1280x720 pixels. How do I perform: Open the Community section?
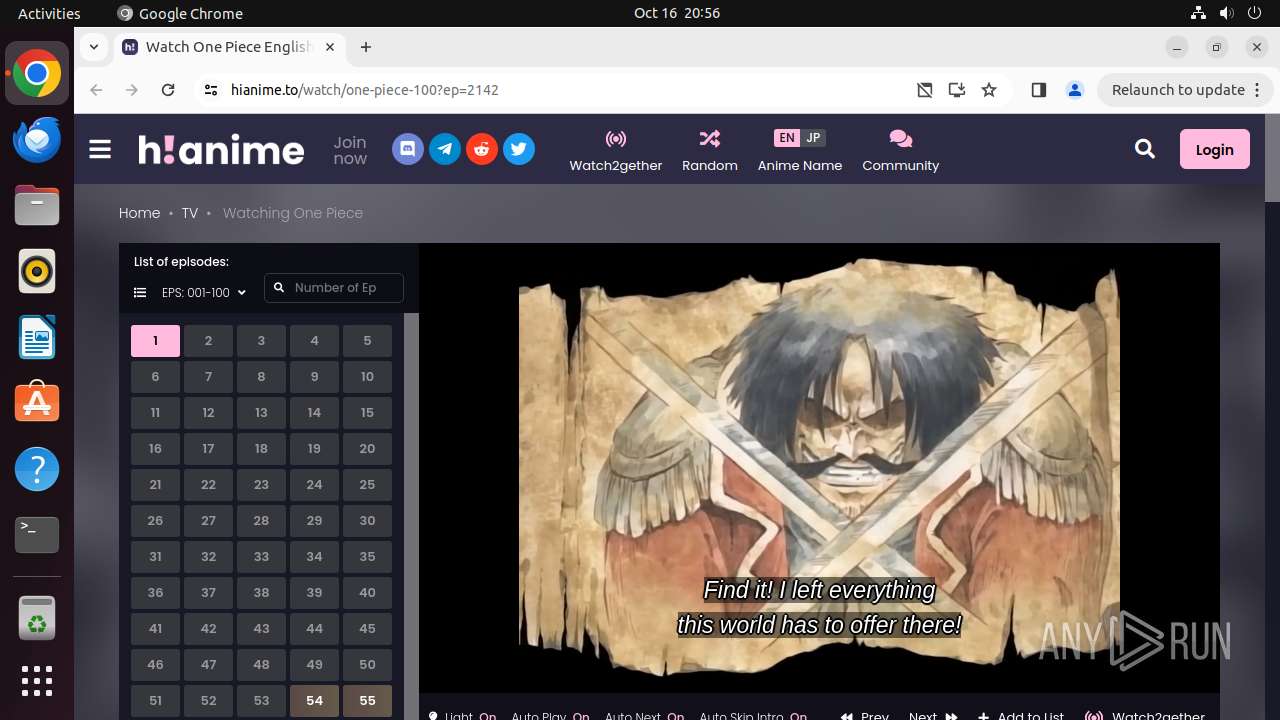coord(901,150)
